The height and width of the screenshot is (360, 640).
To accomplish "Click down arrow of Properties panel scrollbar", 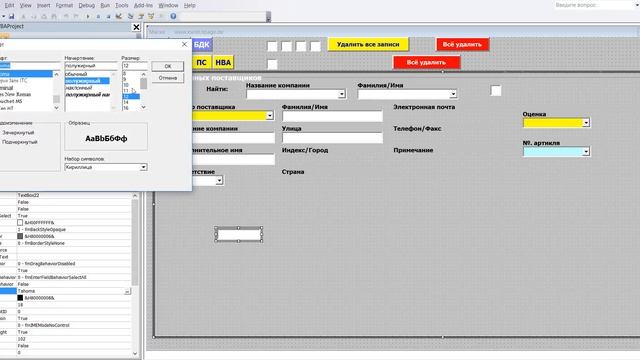I will coord(135,353).
